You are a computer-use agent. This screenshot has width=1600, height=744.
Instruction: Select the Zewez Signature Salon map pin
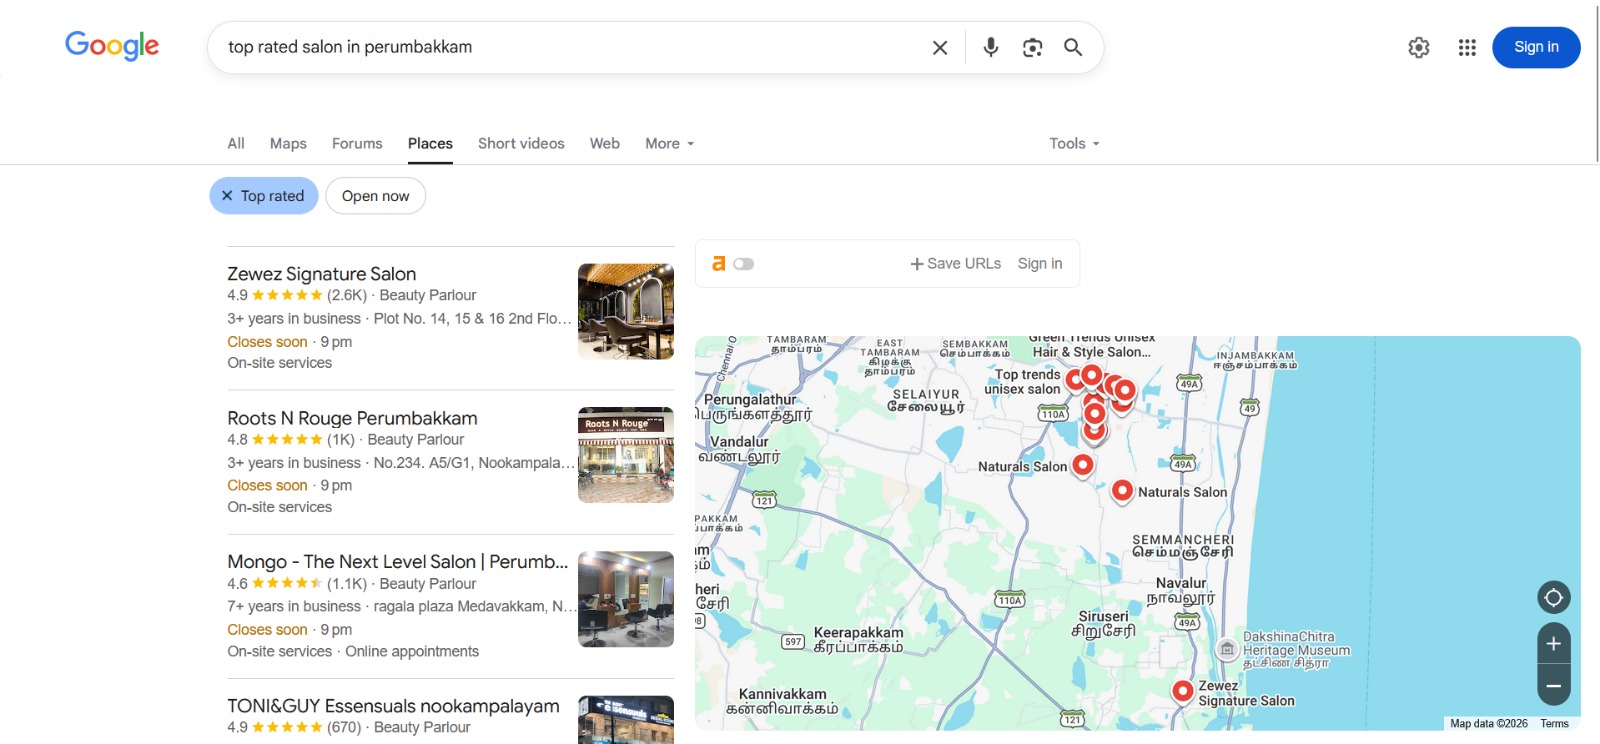pos(1183,690)
